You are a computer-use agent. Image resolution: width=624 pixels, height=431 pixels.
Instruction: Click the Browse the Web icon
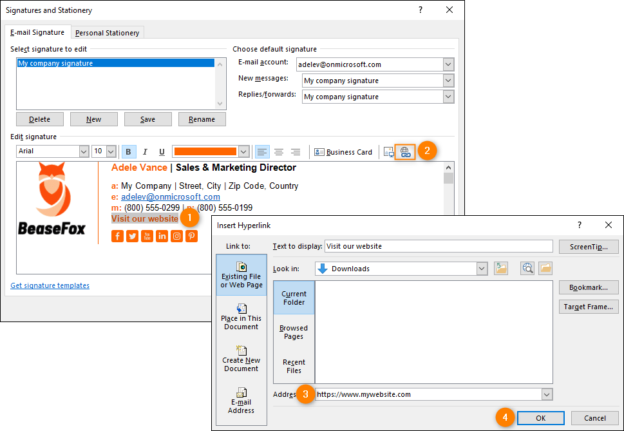(526, 268)
